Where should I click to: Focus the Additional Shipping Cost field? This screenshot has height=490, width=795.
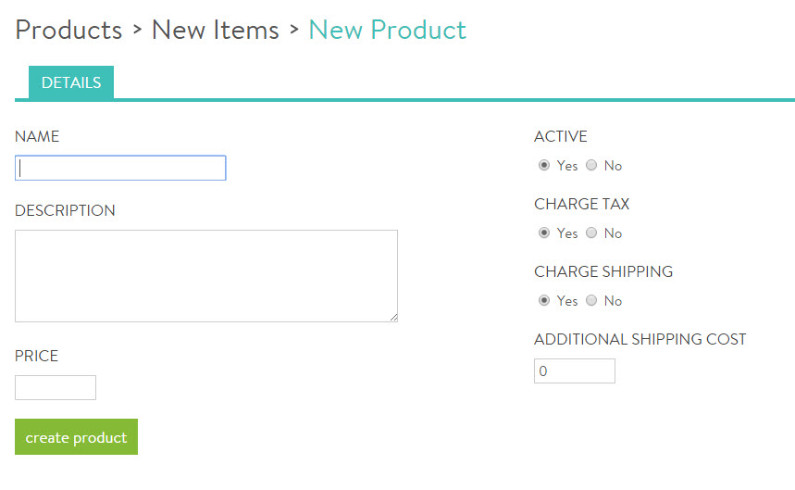574,371
